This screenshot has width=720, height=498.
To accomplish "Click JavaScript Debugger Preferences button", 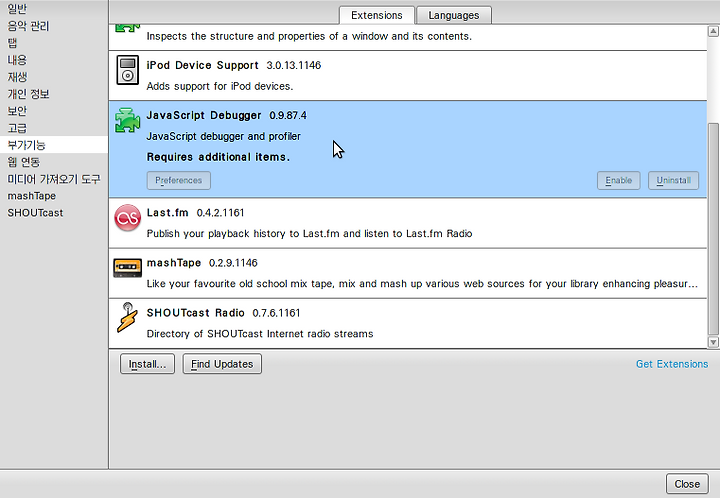I will tap(179, 180).
